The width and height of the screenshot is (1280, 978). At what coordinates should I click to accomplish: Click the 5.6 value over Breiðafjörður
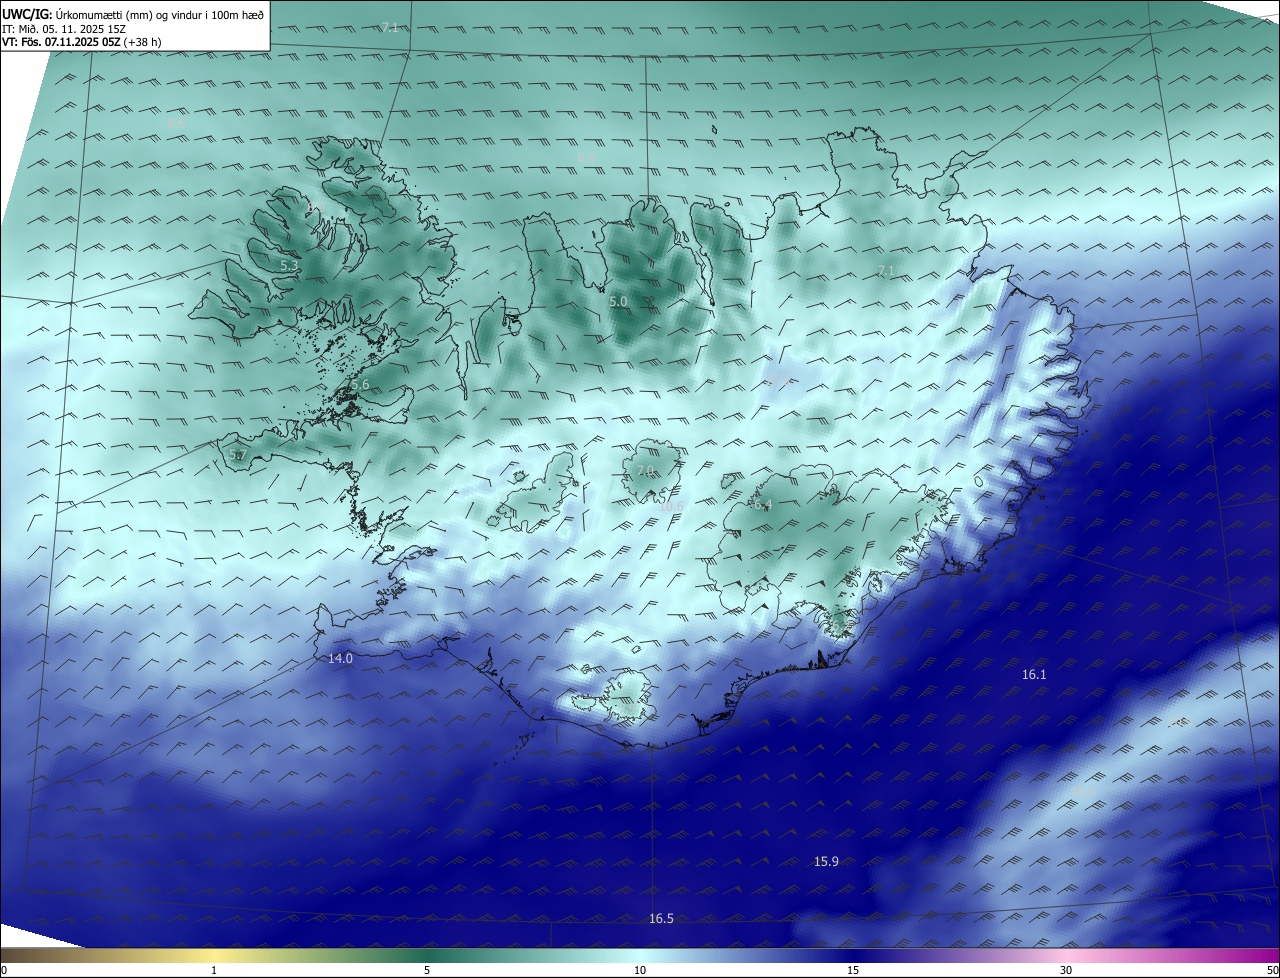360,384
